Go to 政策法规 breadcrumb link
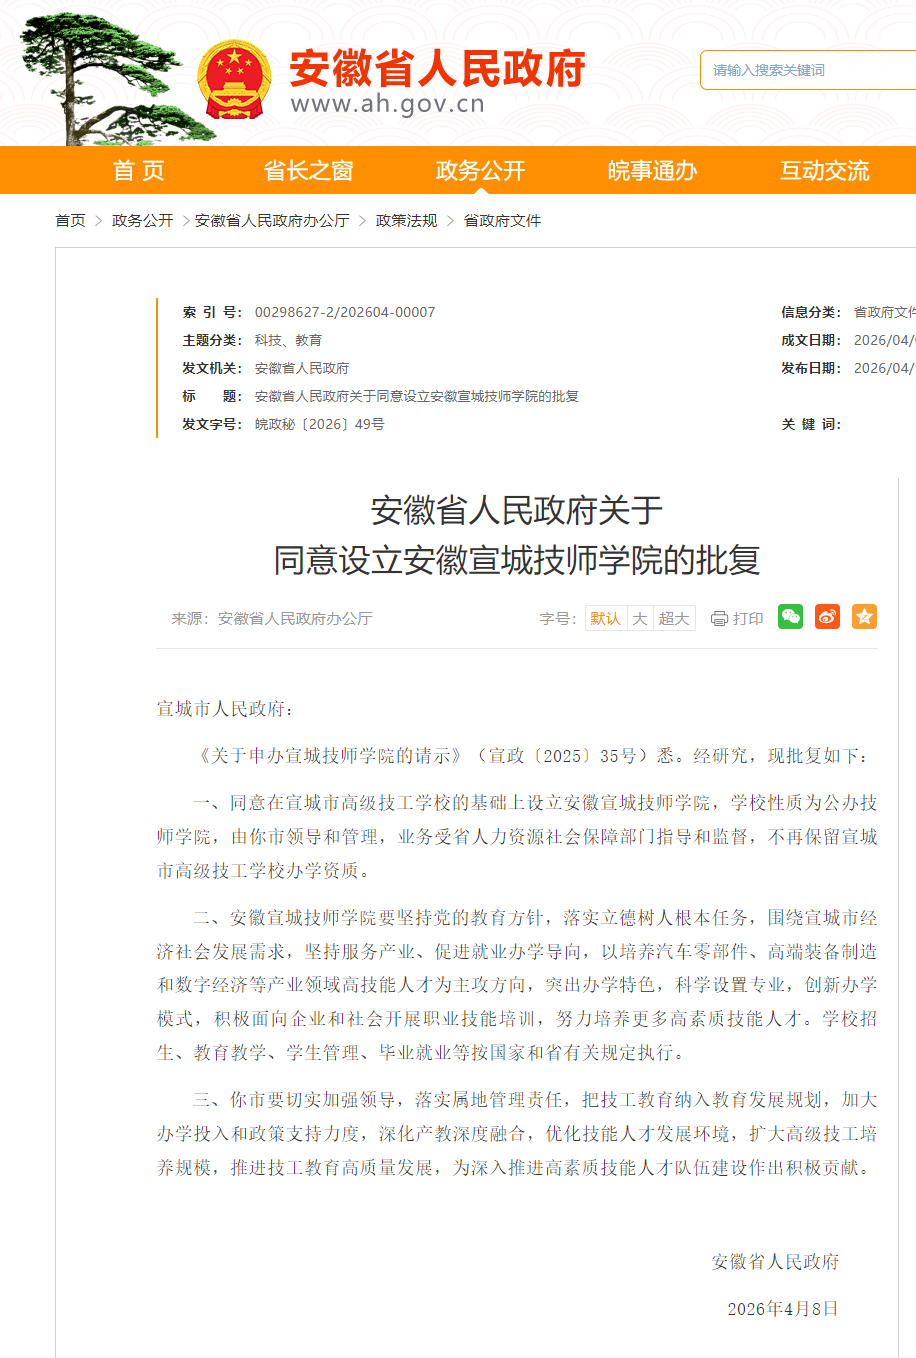The image size is (916, 1358). (406, 221)
